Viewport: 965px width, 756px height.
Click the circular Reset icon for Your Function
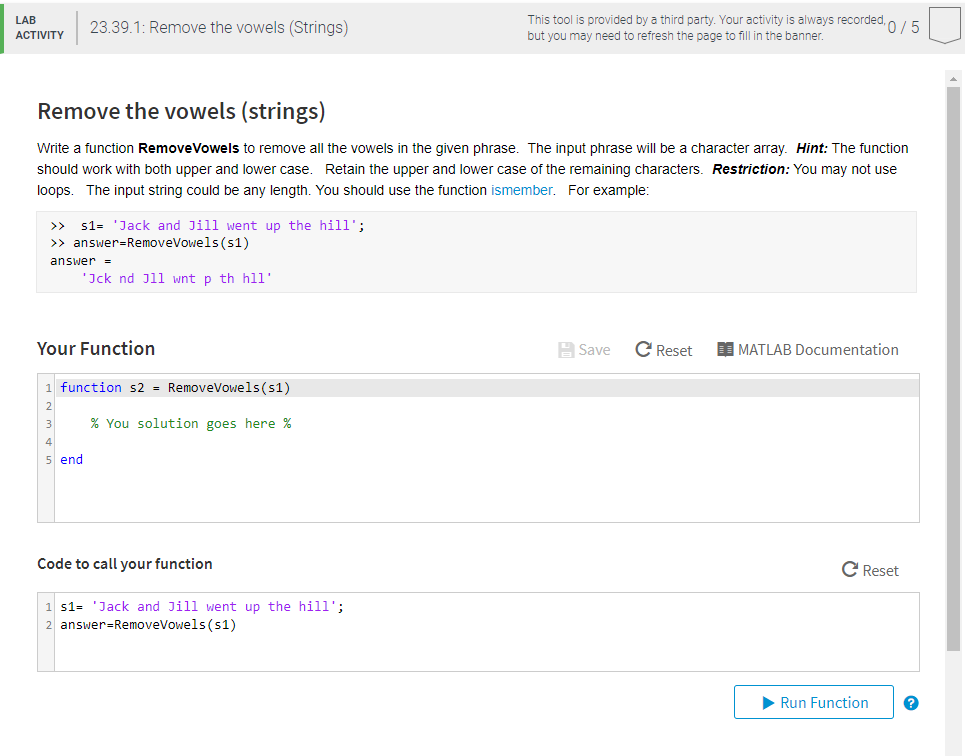tap(641, 349)
